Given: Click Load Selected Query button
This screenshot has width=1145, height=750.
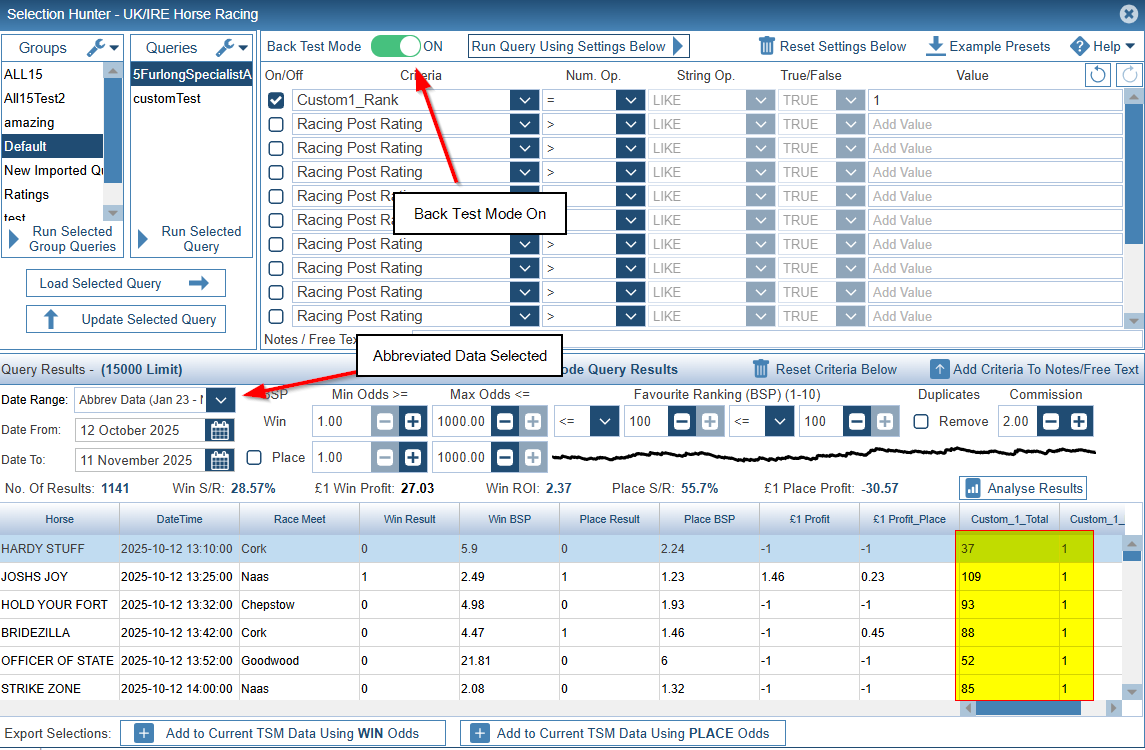Looking at the screenshot, I should pyautogui.click(x=125, y=283).
